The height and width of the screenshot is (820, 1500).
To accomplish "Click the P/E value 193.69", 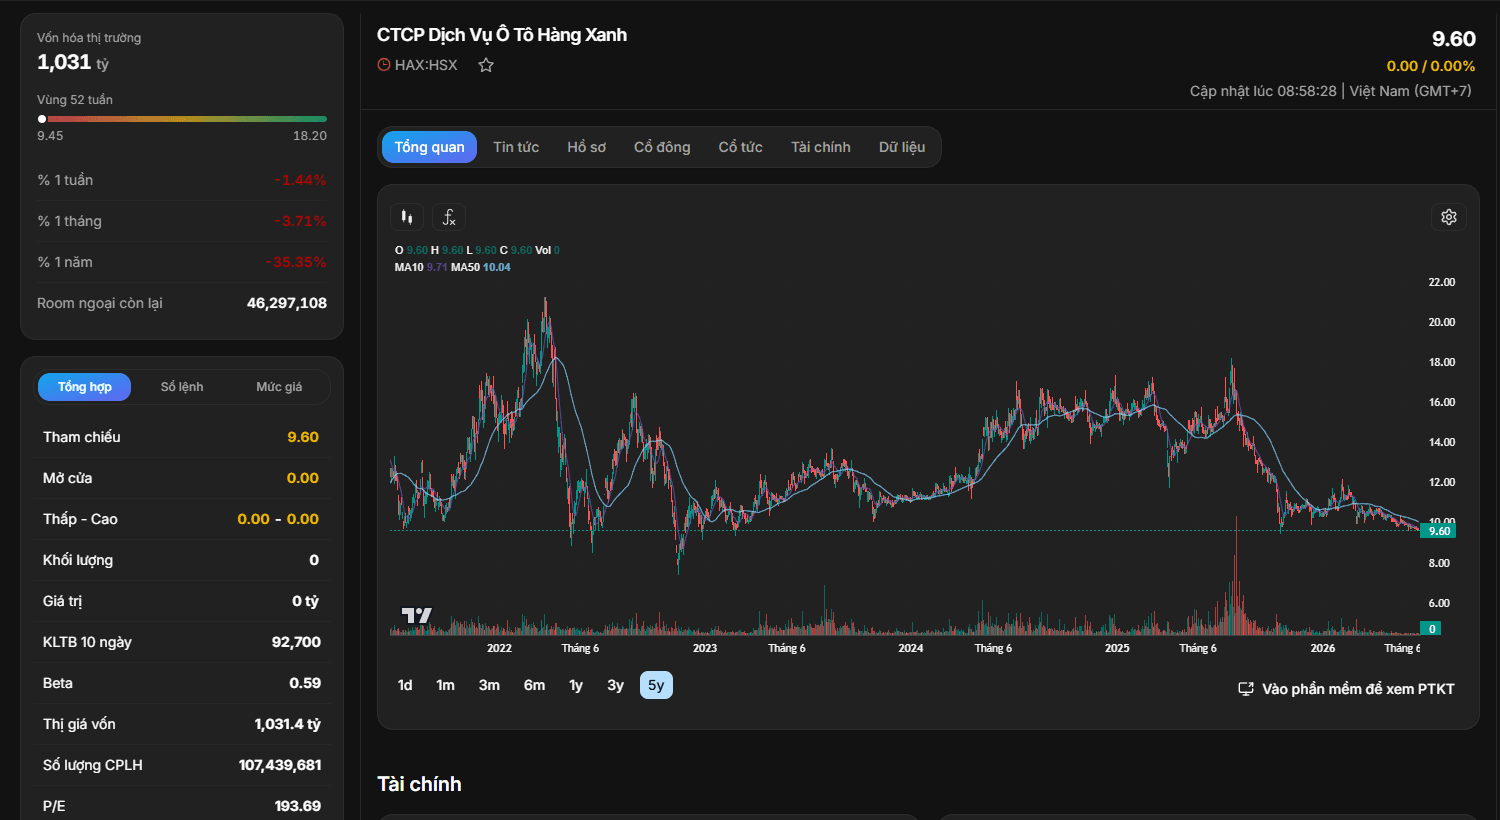I will pyautogui.click(x=298, y=806).
